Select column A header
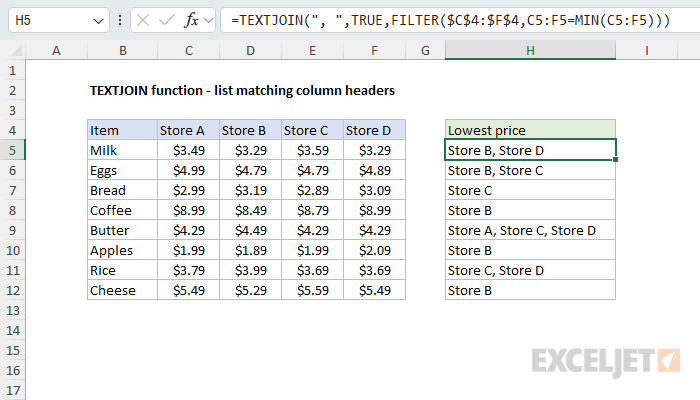Screen dimensions: 700x400 point(56,51)
